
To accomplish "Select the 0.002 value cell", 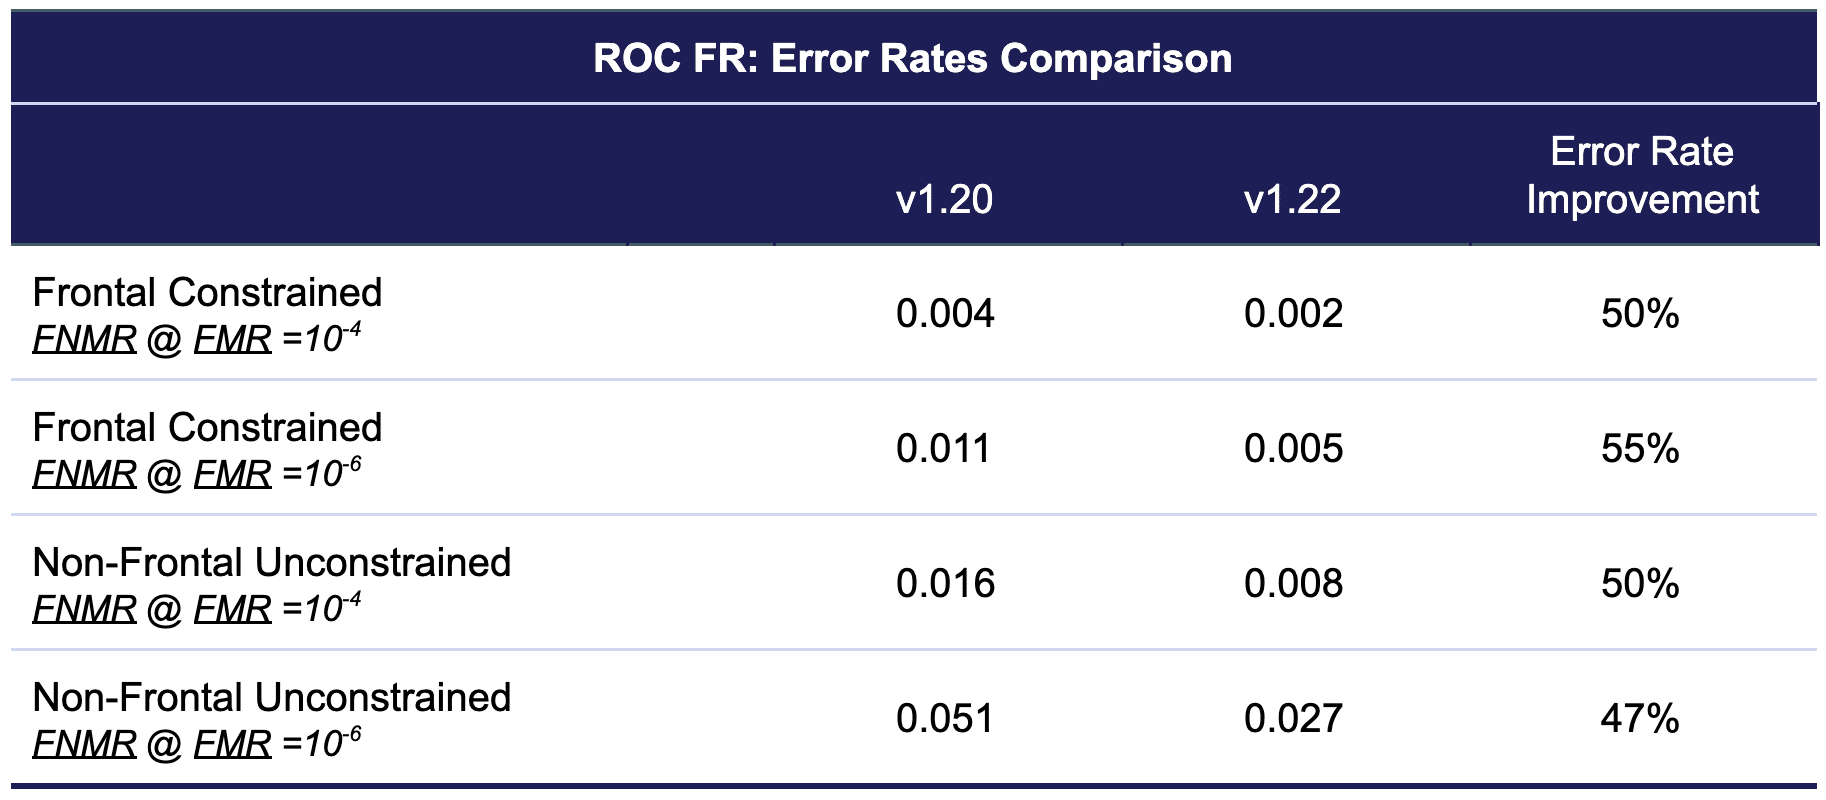I will click(x=1293, y=314).
